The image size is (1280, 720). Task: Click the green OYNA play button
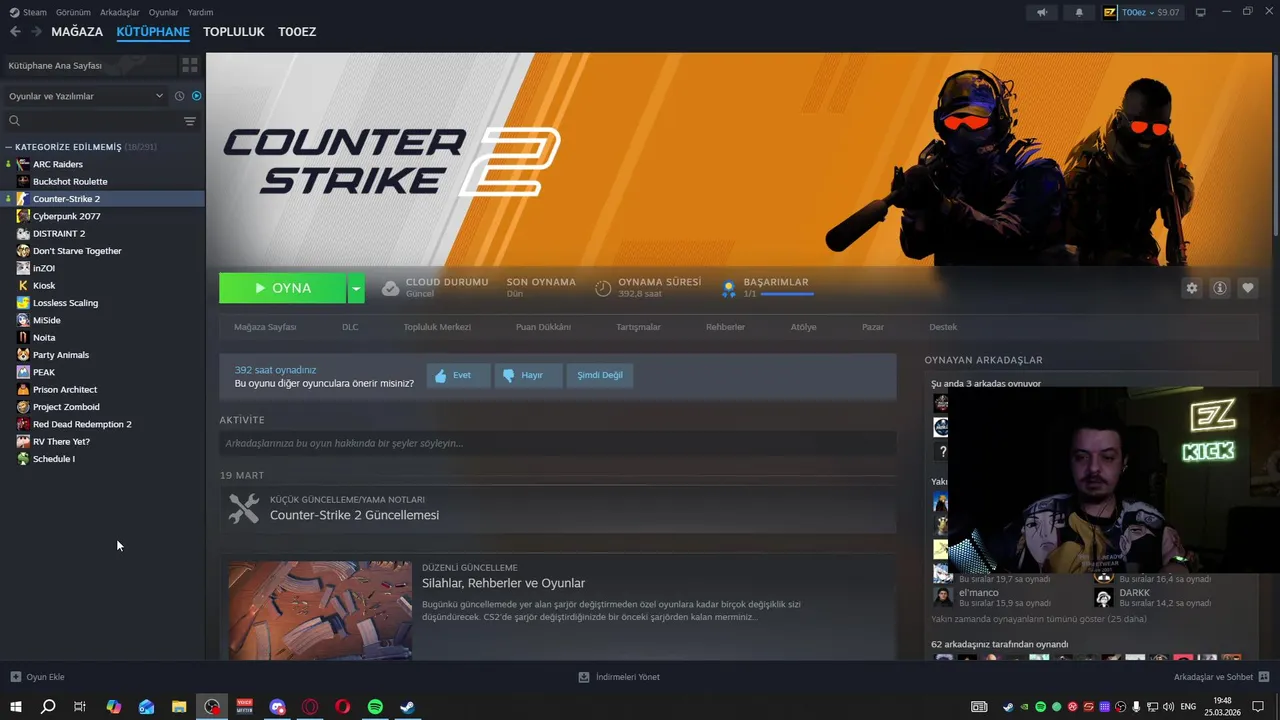tap(283, 288)
